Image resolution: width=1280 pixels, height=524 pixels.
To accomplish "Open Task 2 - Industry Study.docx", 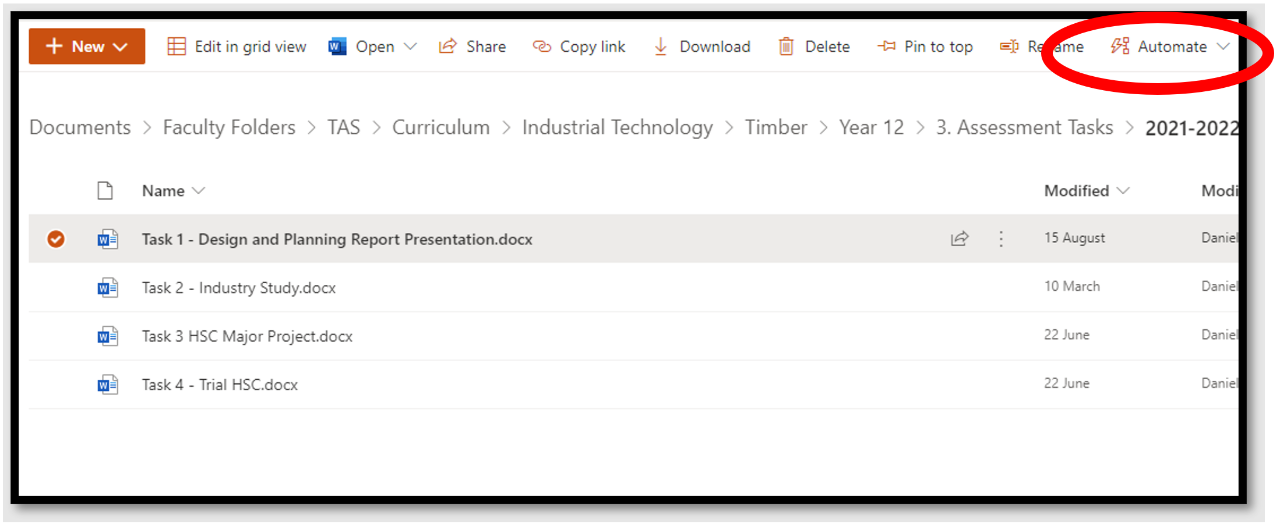I will (x=239, y=288).
